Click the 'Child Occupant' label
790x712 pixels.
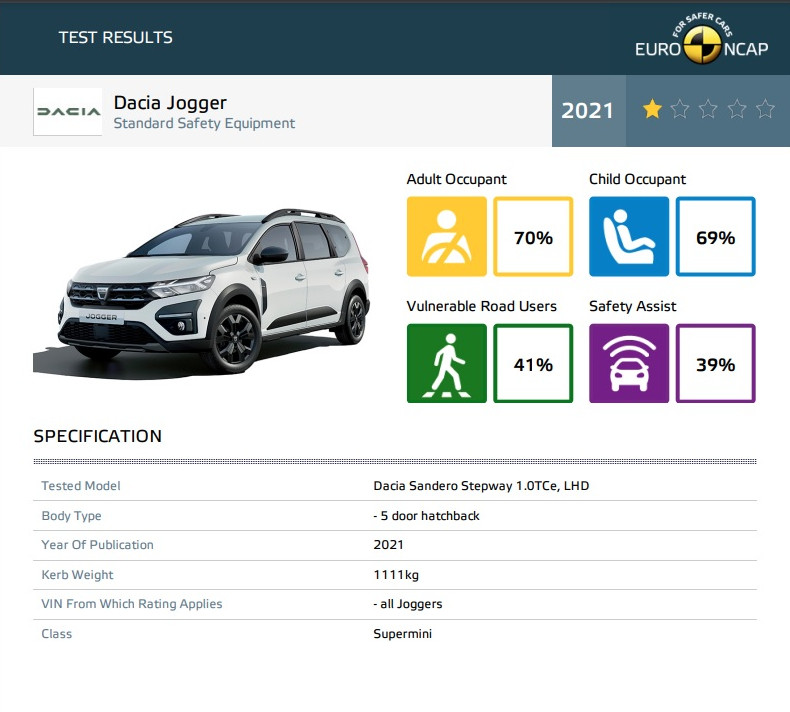coord(637,179)
